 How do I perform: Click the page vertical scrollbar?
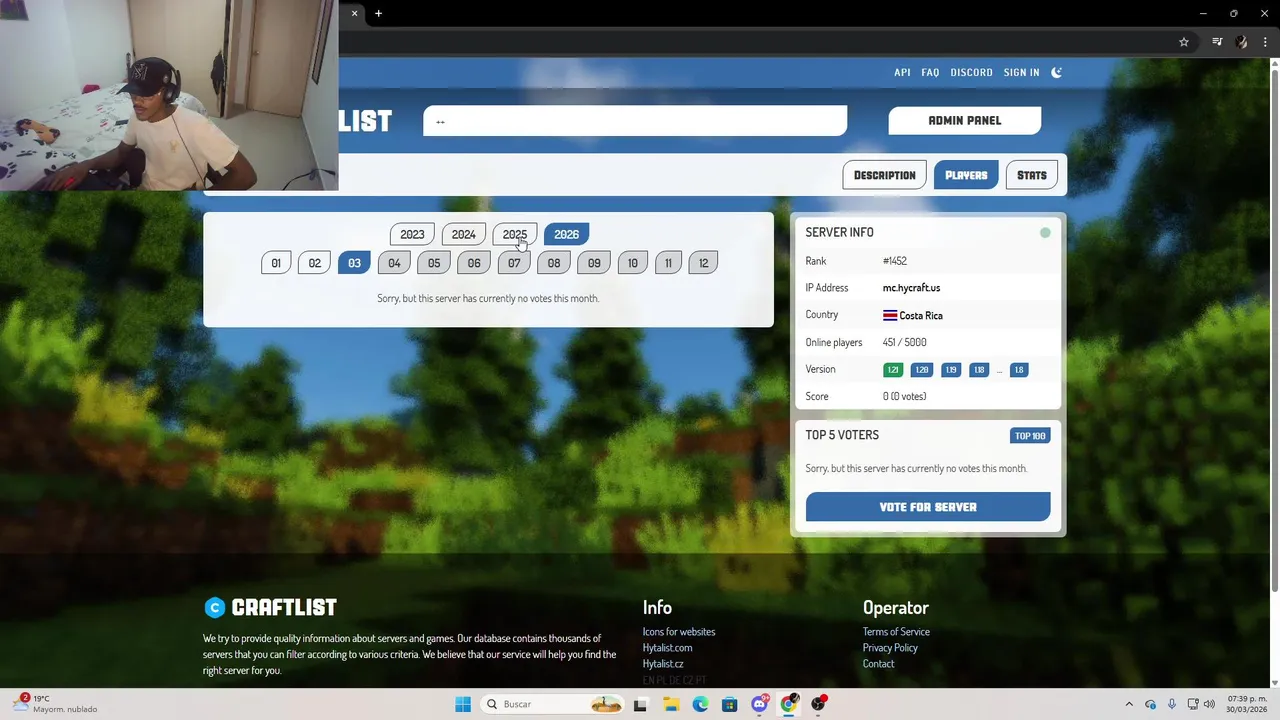1274,330
